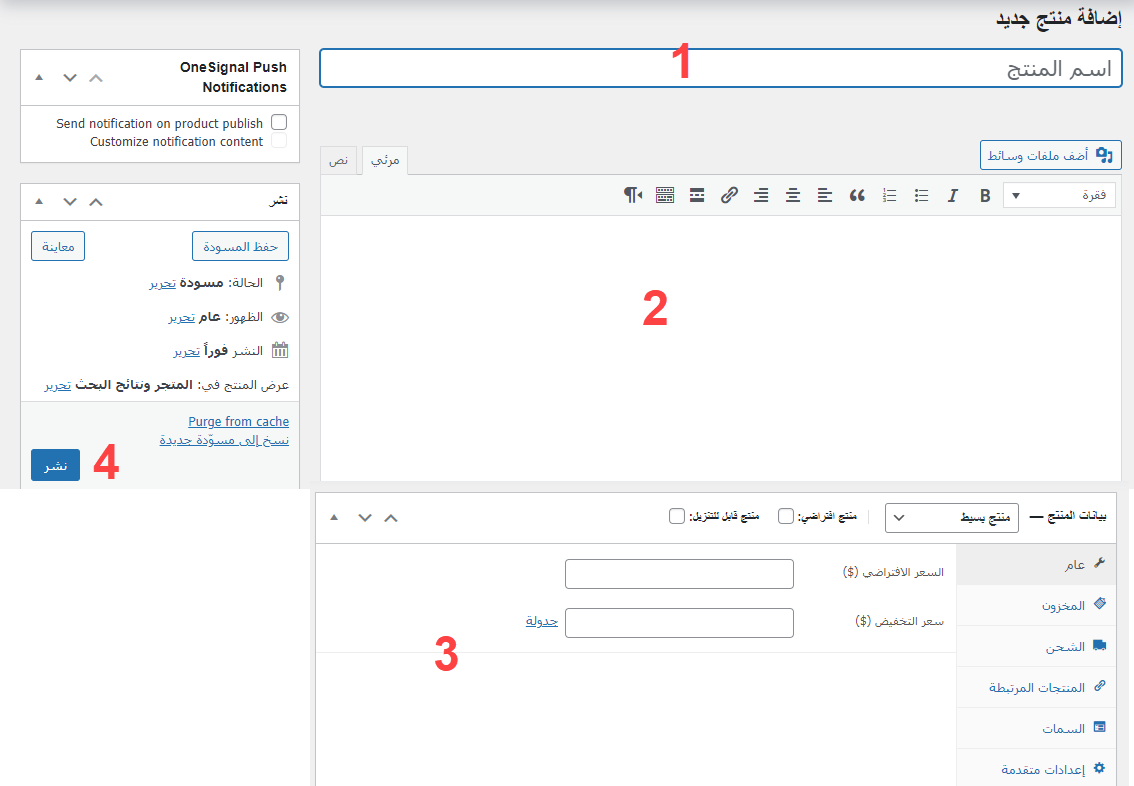1134x786 pixels.
Task: Open المخزون inventory tab
Action: (x=1036, y=605)
